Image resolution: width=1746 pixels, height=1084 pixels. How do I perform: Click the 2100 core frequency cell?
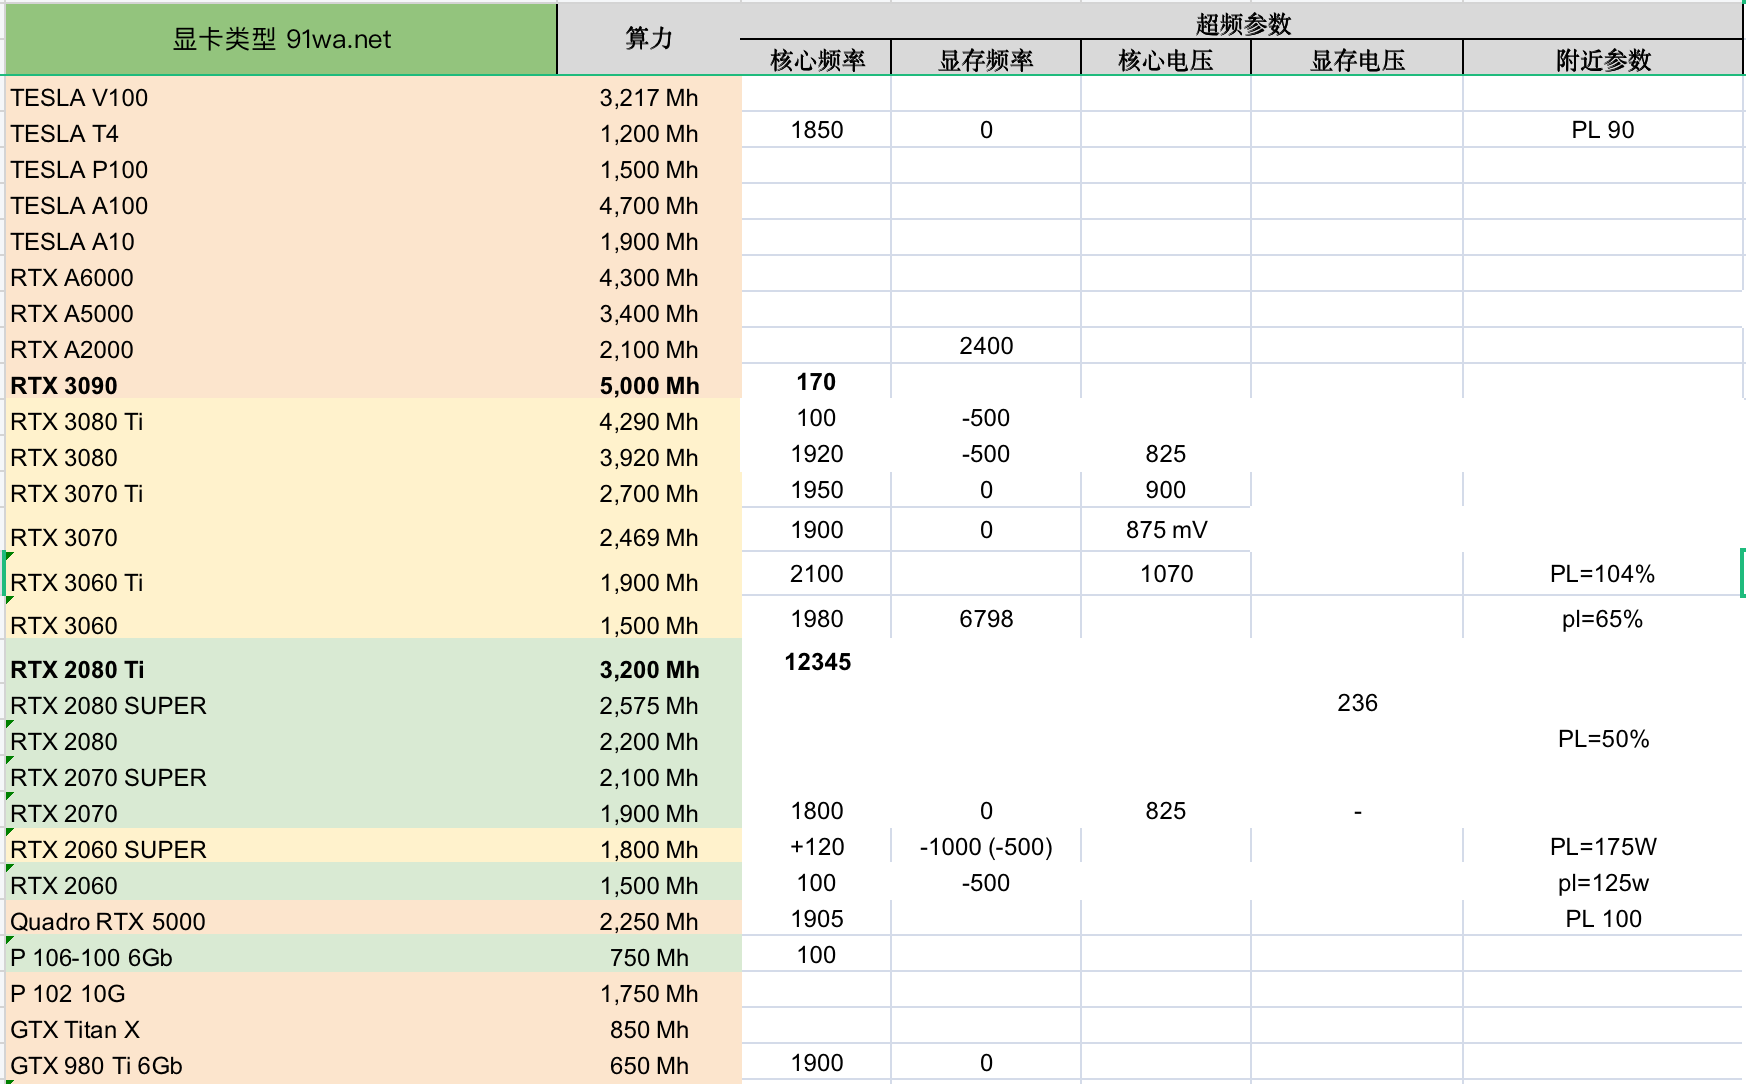pos(816,574)
